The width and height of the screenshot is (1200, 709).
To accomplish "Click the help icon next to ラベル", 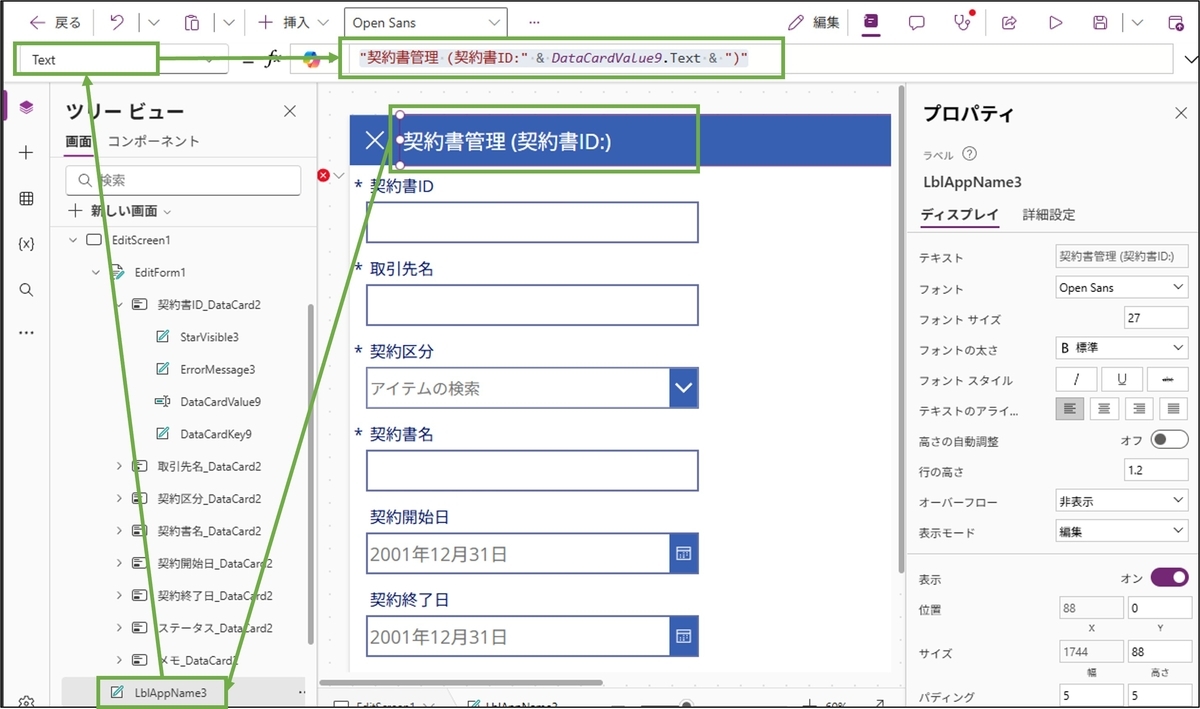I will [x=969, y=154].
